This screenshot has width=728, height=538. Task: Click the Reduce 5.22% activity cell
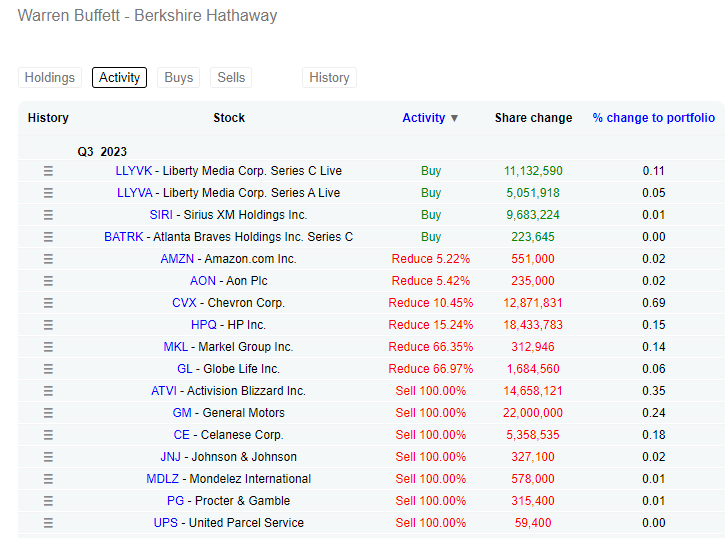click(431, 259)
